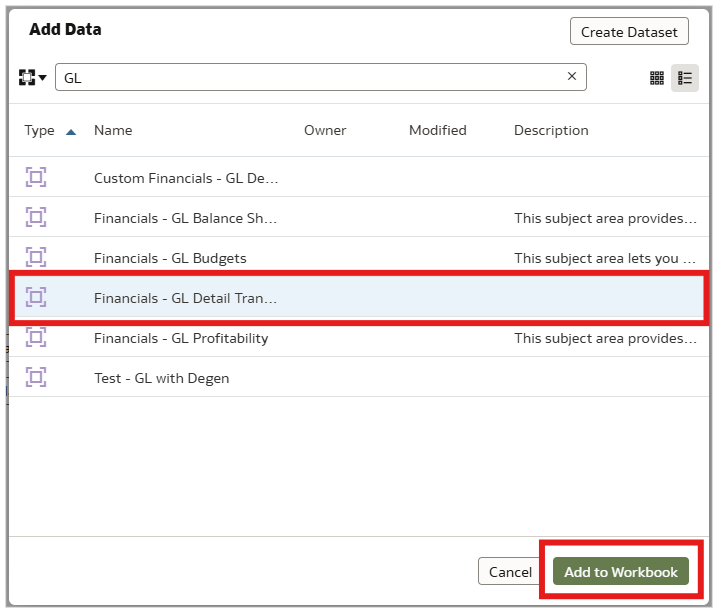This screenshot has height=610, width=715.
Task: Toggle sort order arrow on Type column
Action: point(70,131)
